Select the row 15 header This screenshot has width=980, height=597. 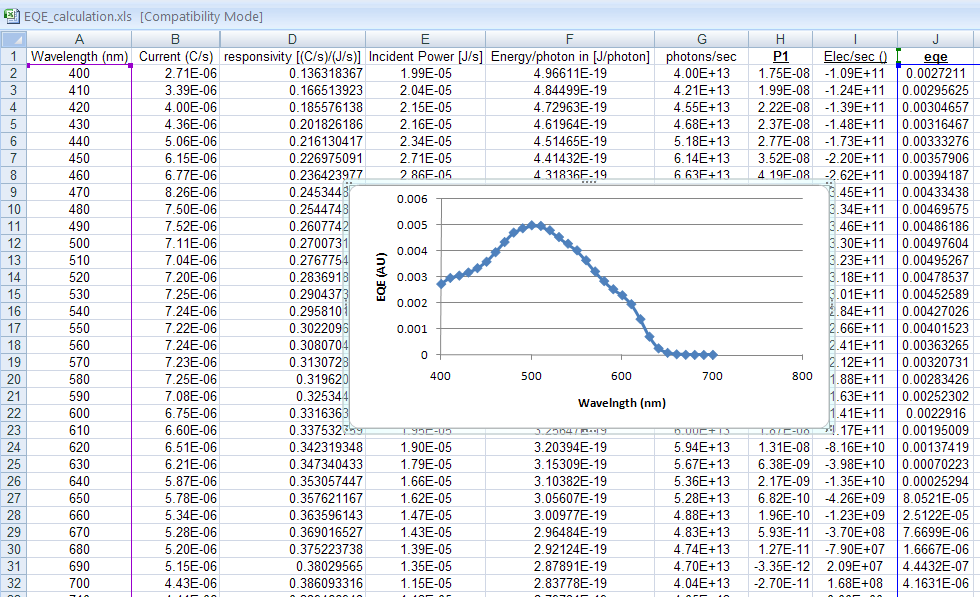coord(13,295)
